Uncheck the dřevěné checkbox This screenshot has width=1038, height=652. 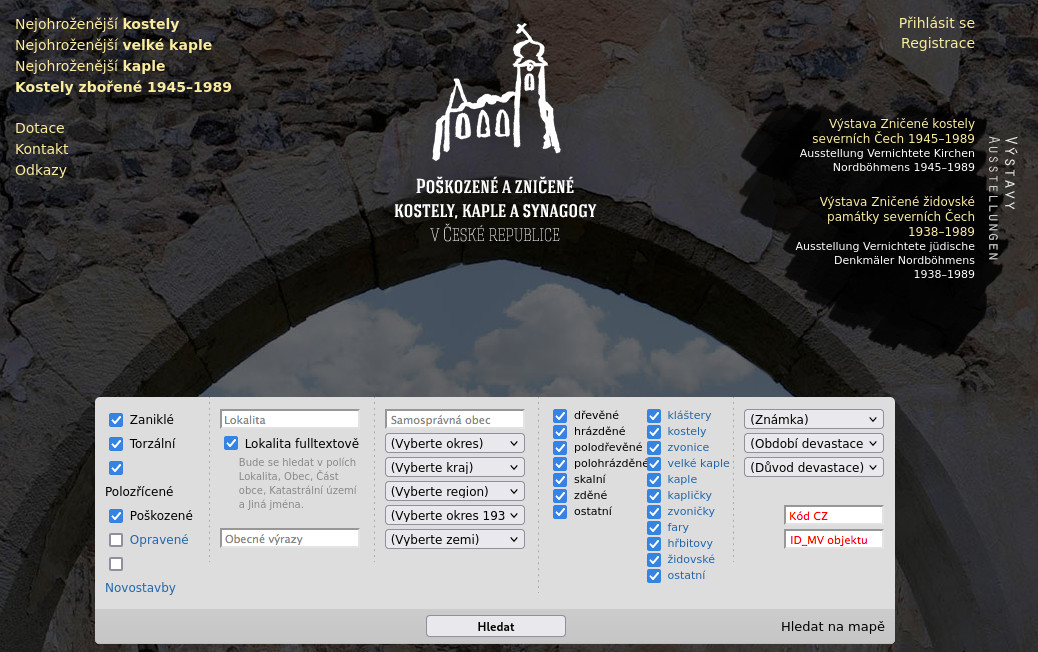560,416
